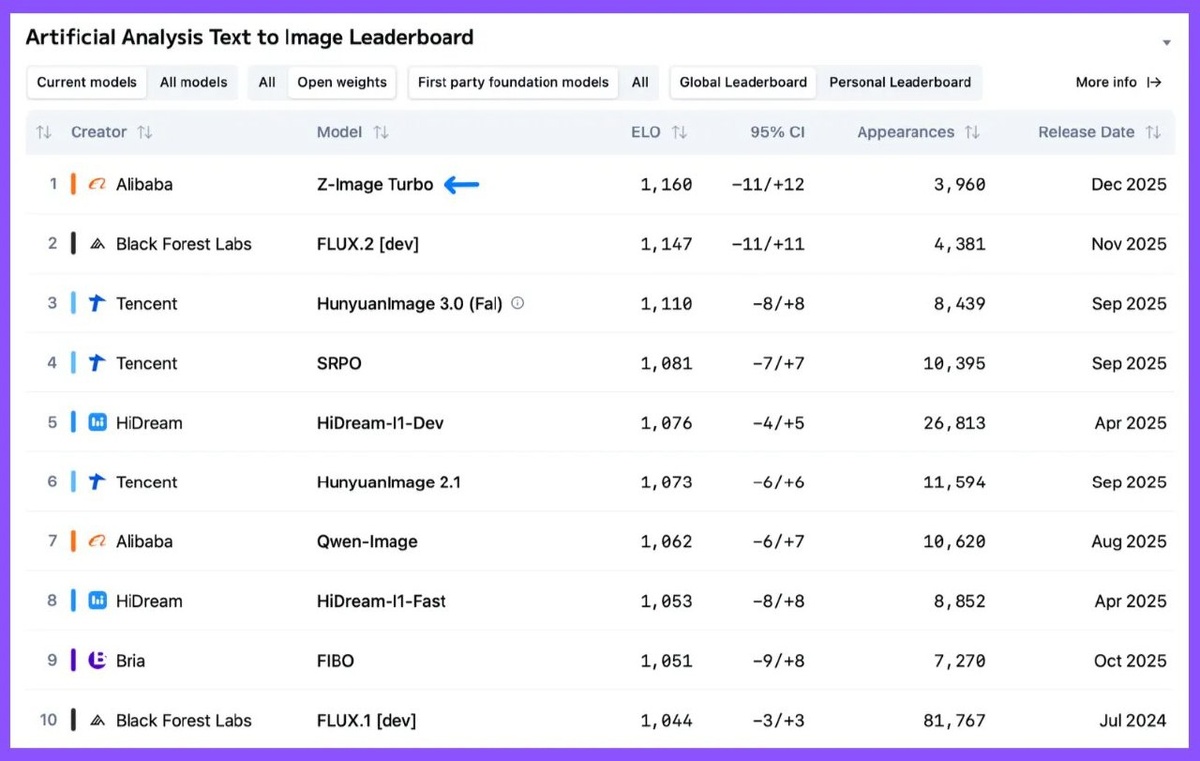
Task: Select the HiDream-I1-Fast model name
Action: coord(381,601)
